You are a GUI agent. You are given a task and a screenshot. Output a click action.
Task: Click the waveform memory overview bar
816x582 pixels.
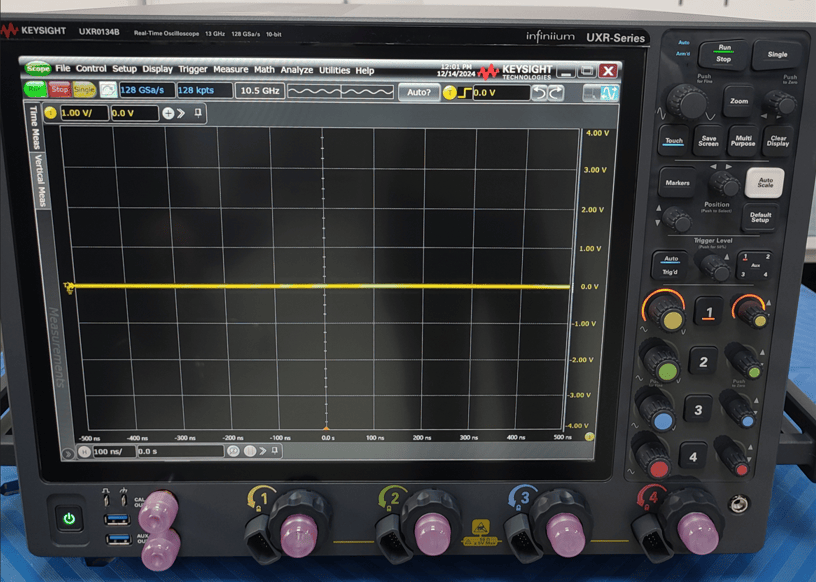[340, 92]
